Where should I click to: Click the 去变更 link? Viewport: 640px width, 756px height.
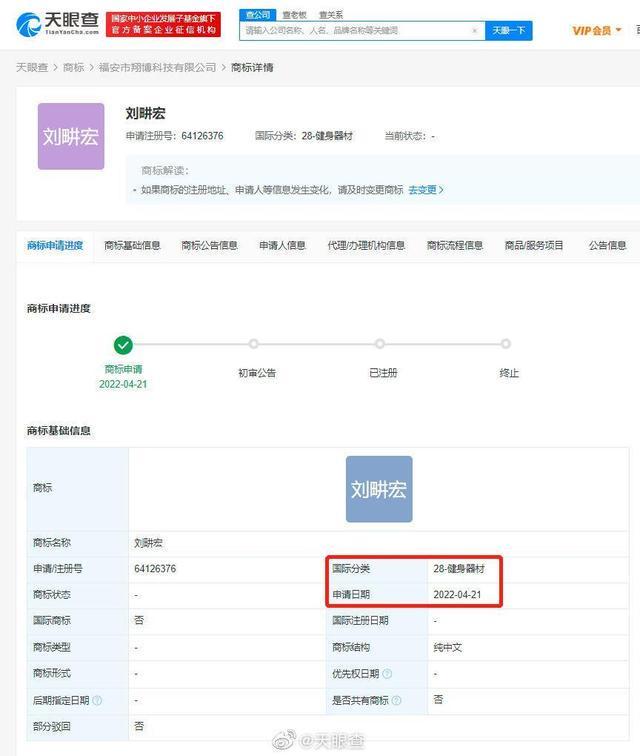click(x=425, y=190)
